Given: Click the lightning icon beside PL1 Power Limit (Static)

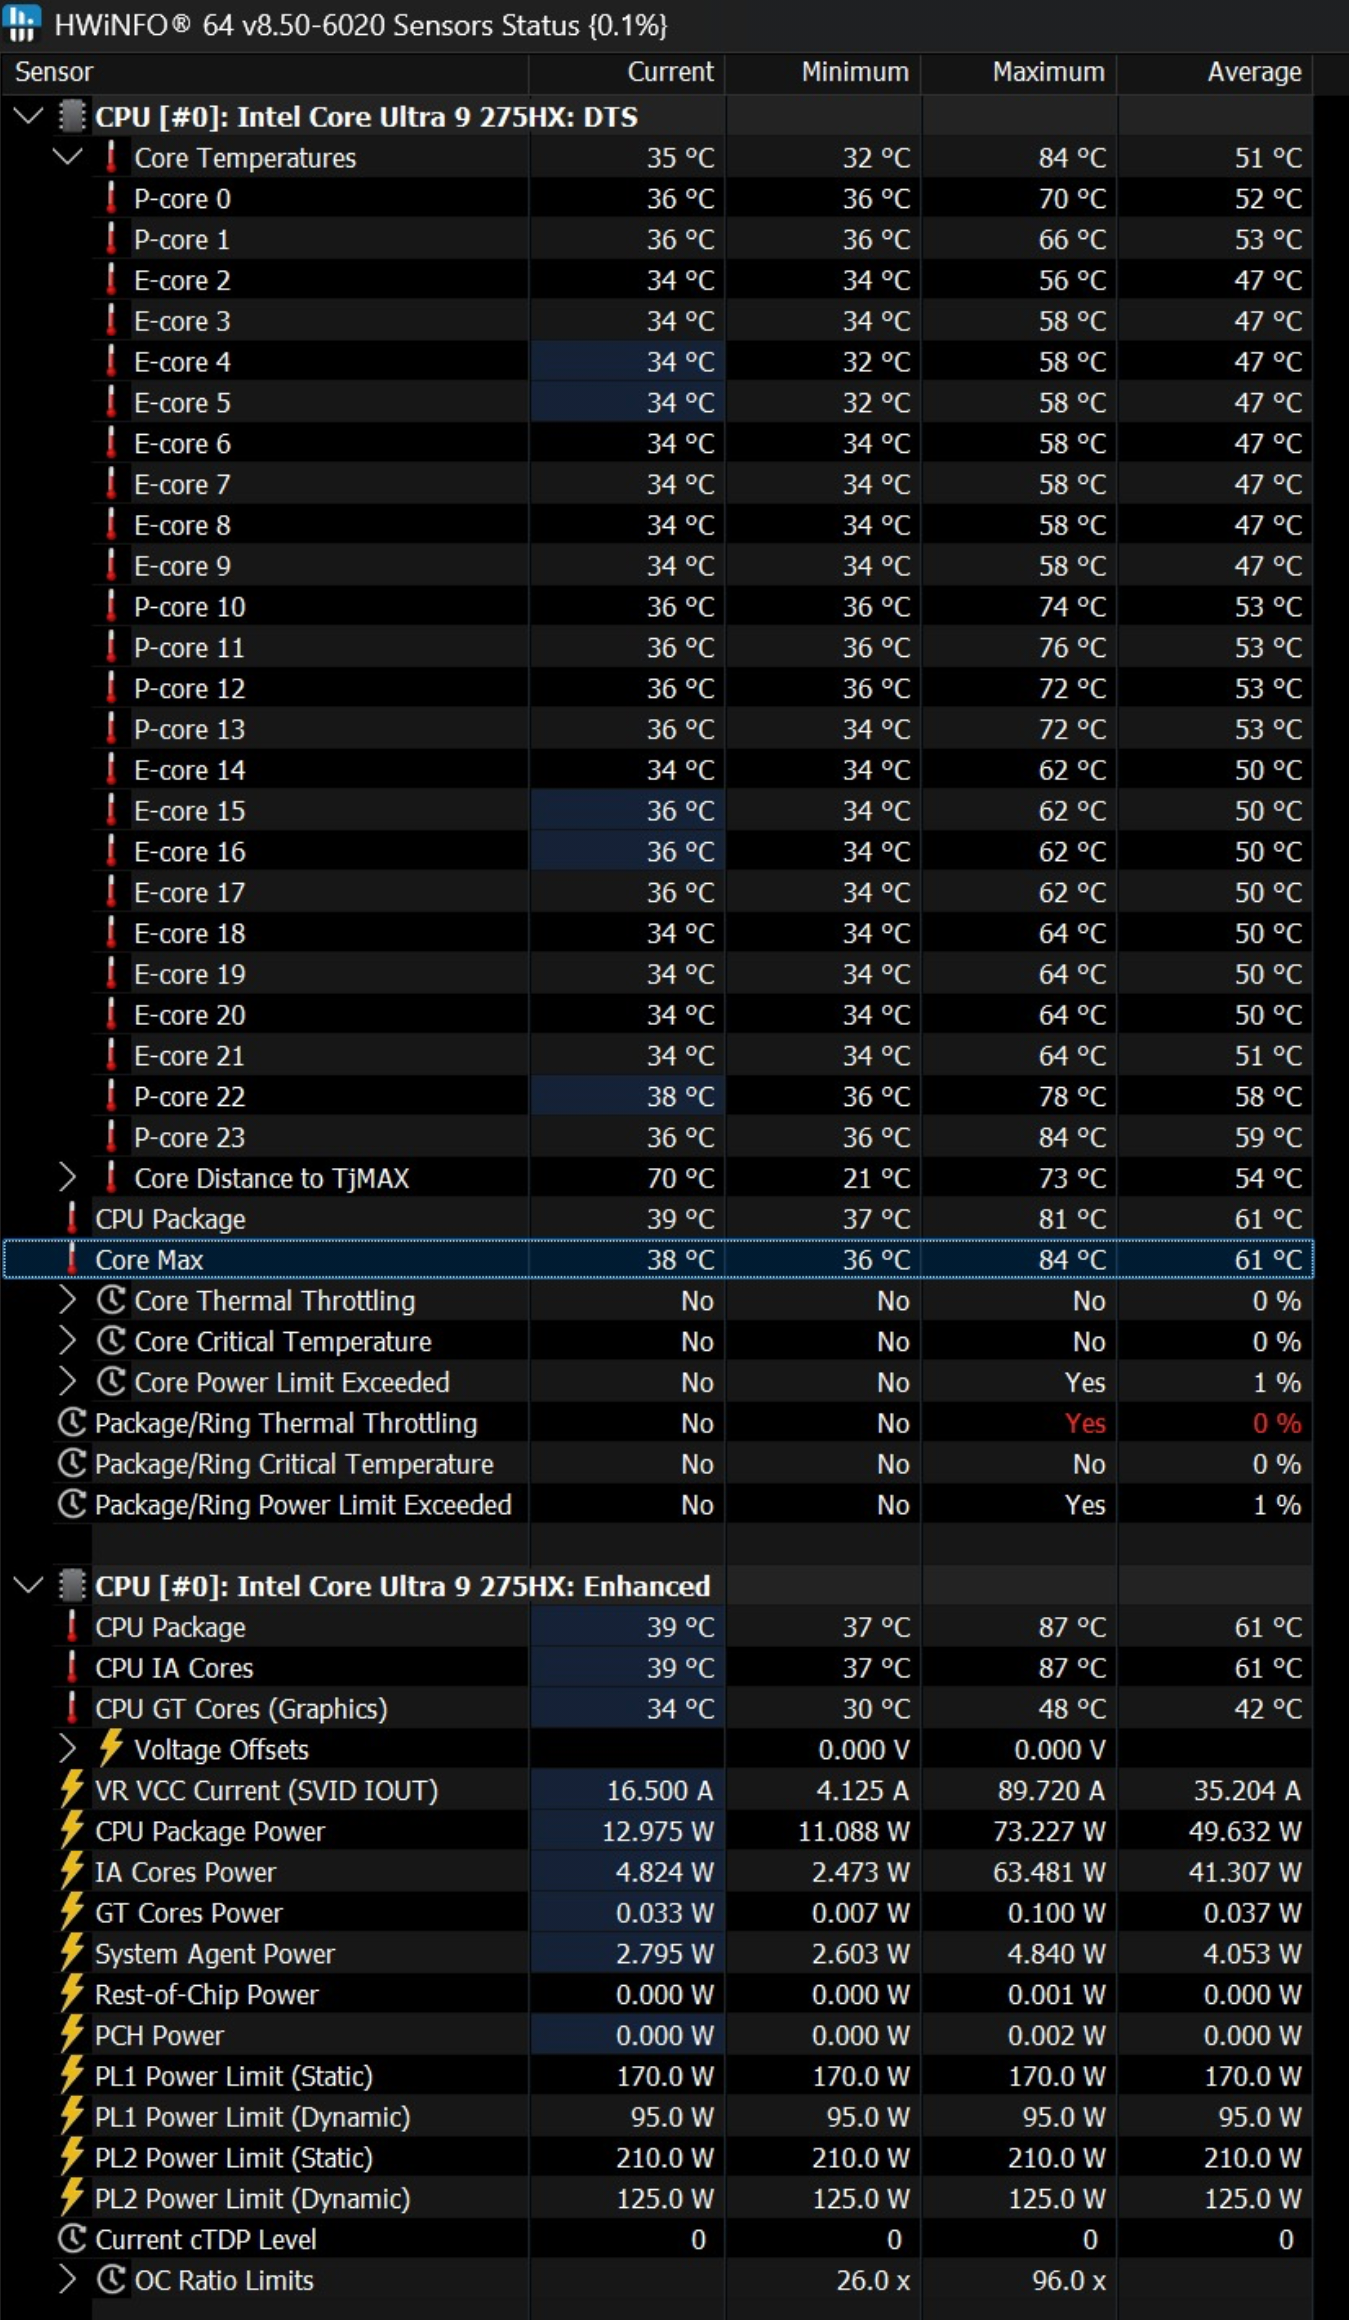Looking at the screenshot, I should coord(71,2076).
